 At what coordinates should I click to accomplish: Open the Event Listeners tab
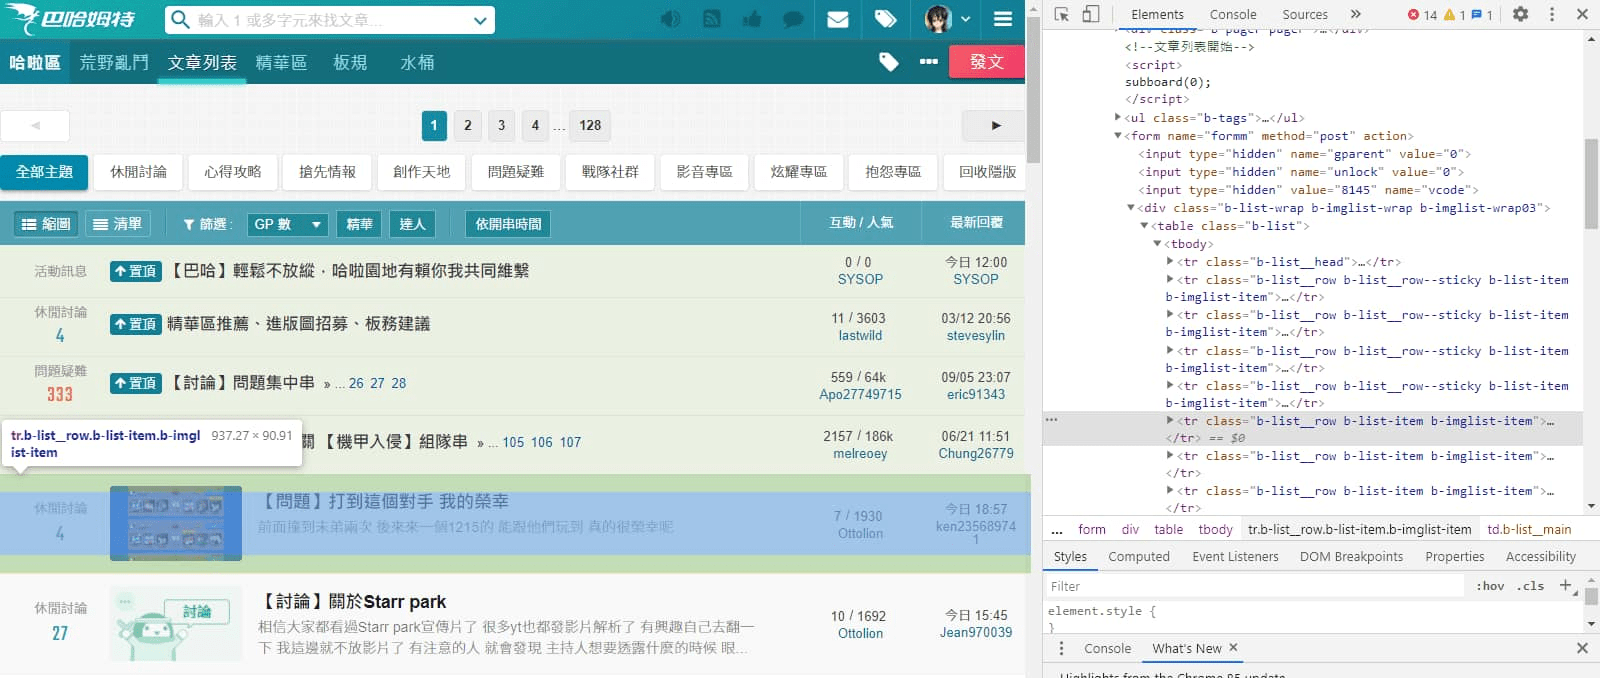(x=1235, y=557)
